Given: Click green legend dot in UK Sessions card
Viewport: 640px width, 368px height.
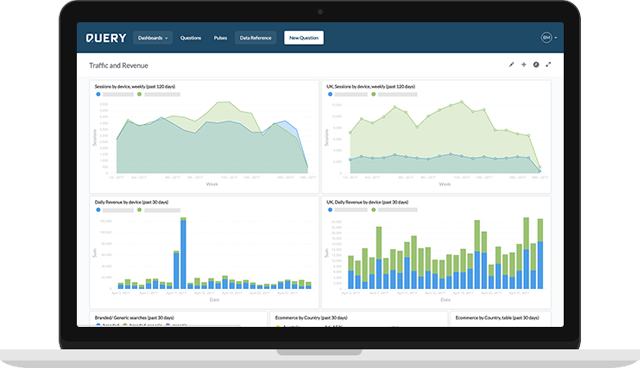Looking at the screenshot, I should coord(373,94).
